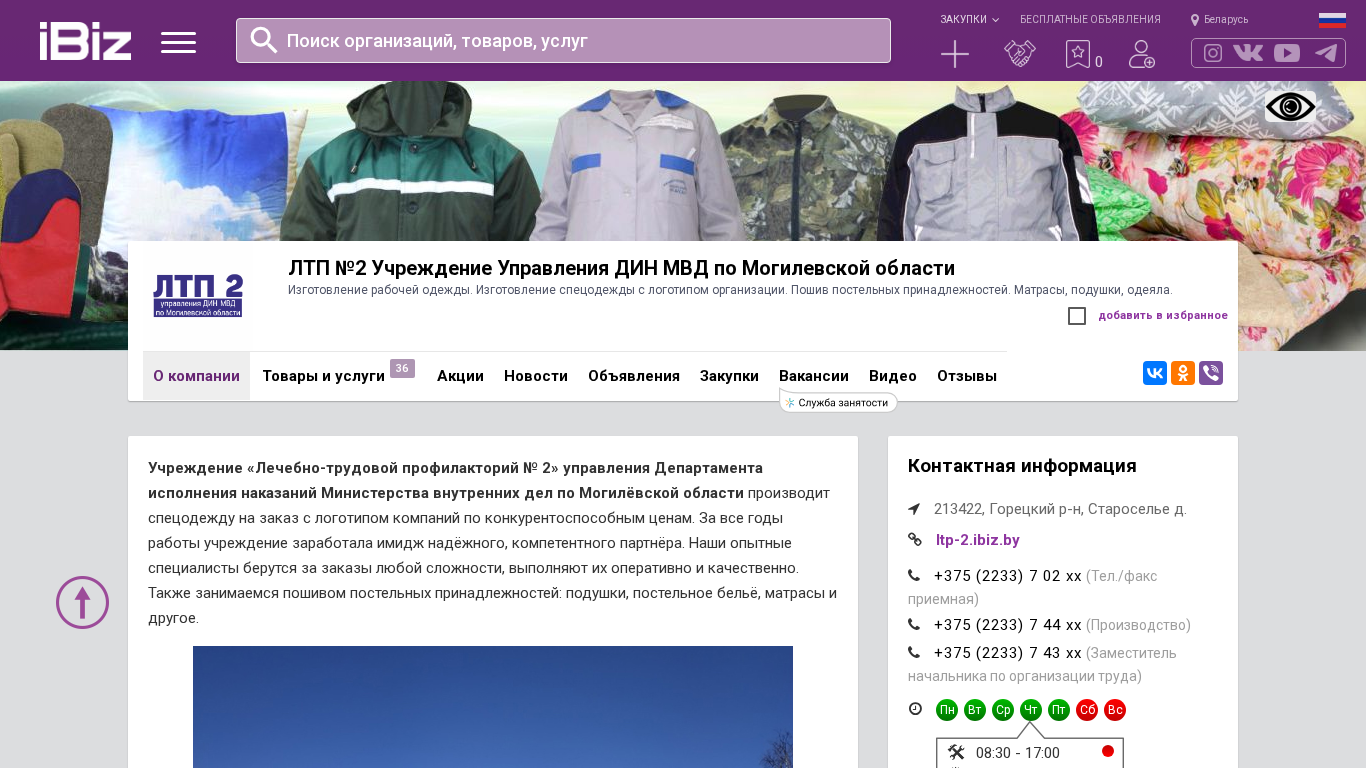
Task: Open the Новости tab
Action: tap(536, 376)
